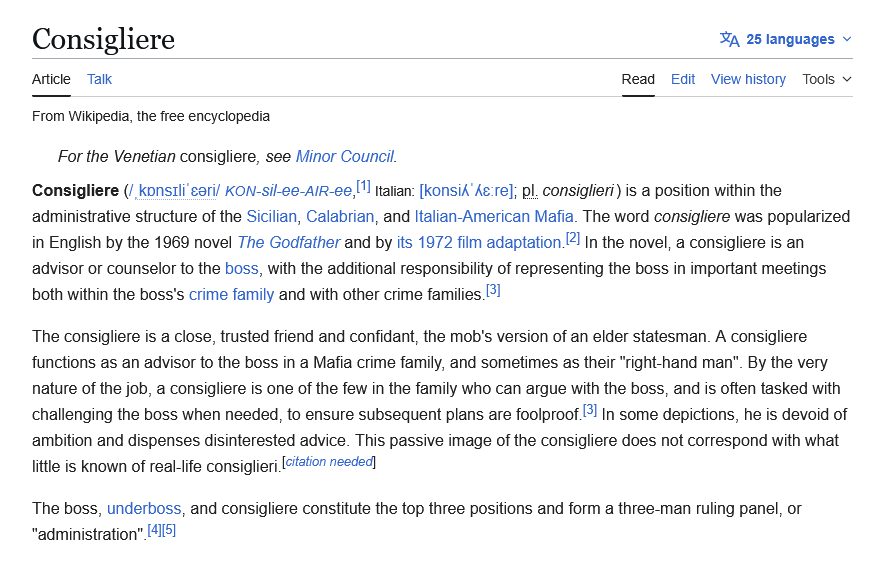Click the bold Consigliere word in intro
The width and height of the screenshot is (892, 572).
75,191
